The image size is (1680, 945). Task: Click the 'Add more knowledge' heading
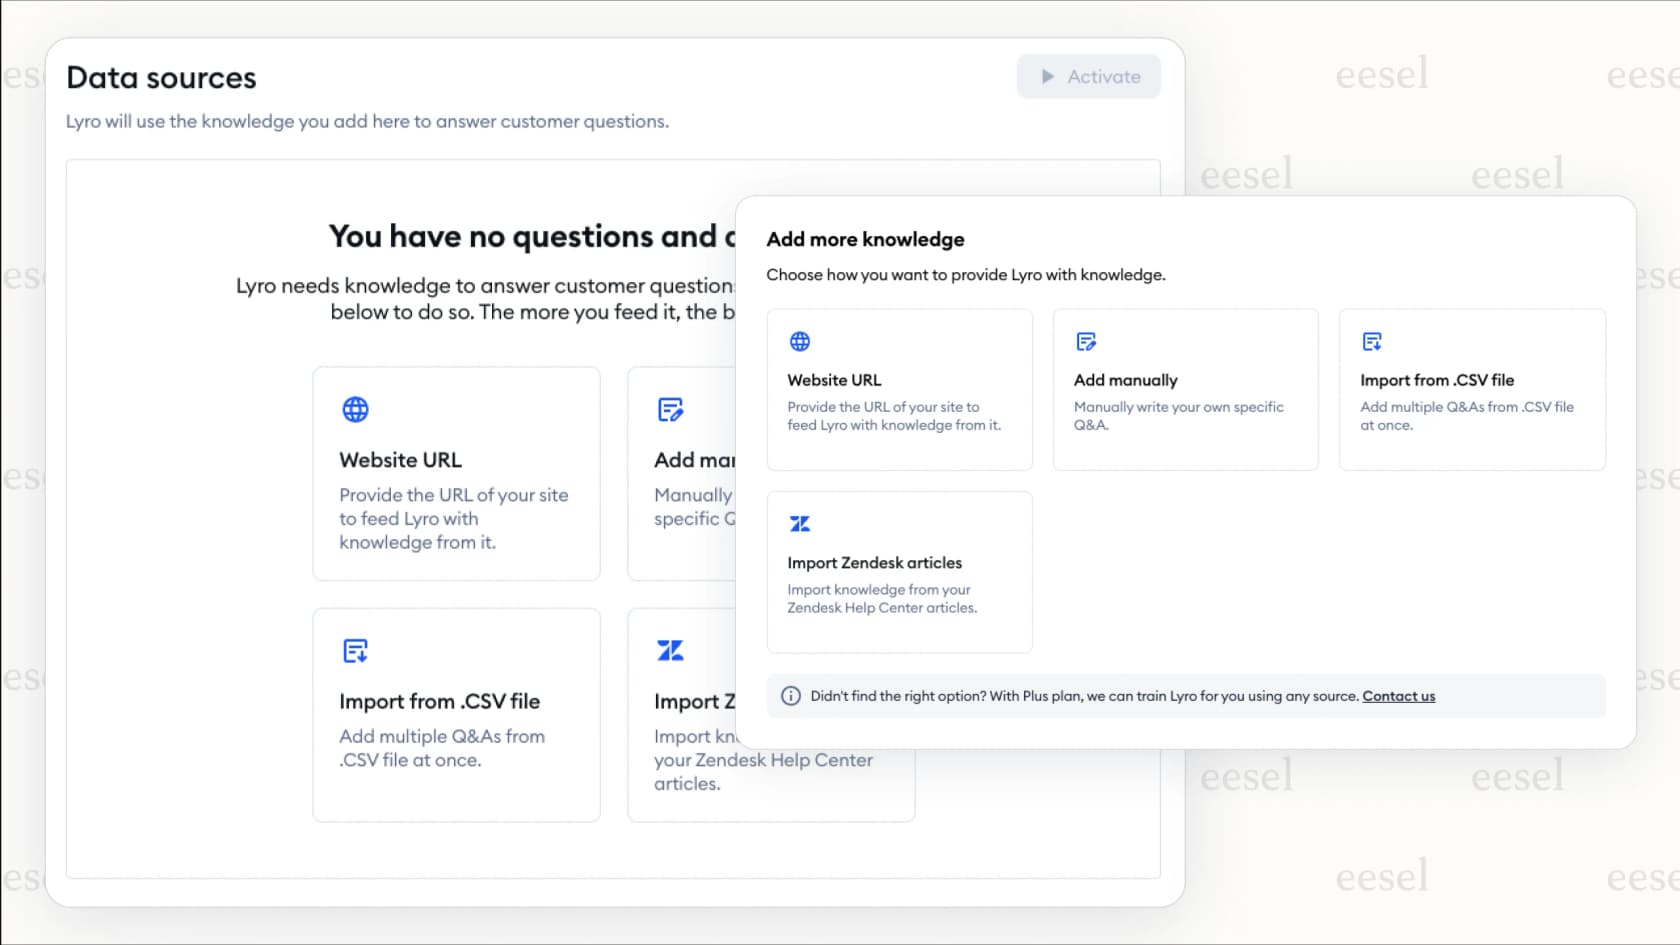click(865, 240)
